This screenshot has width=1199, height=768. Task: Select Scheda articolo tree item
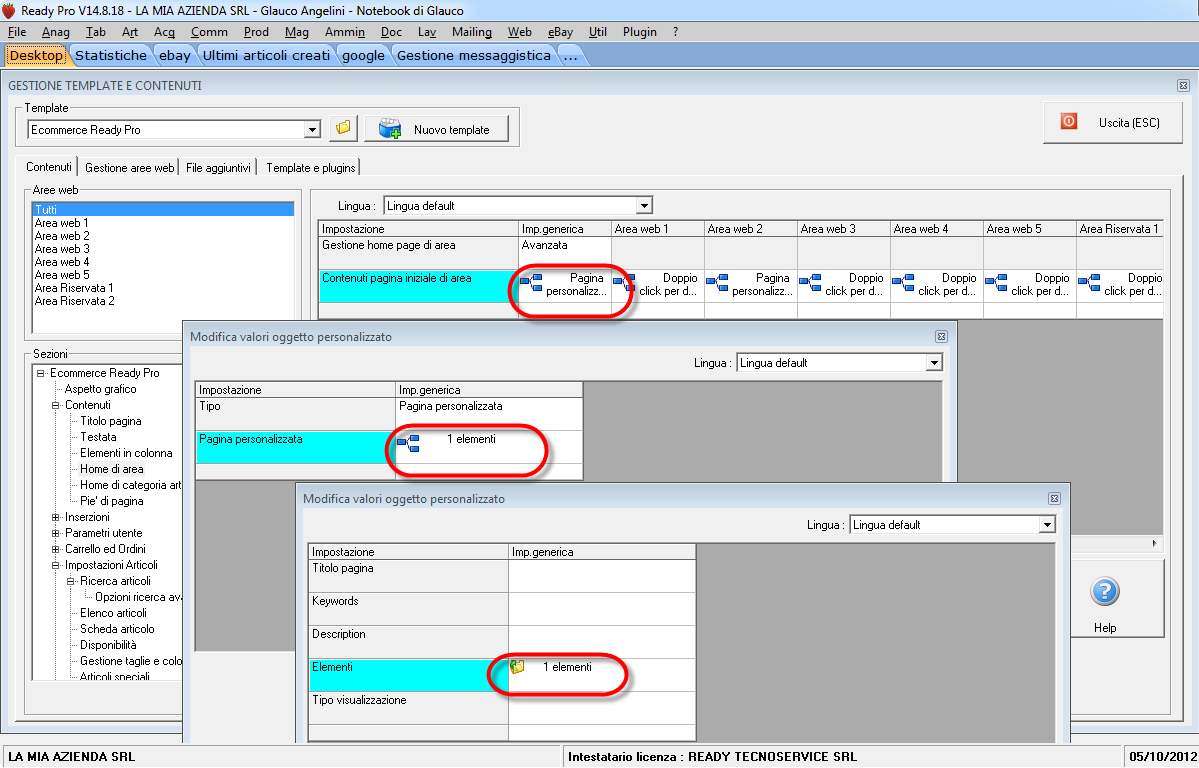tap(117, 629)
